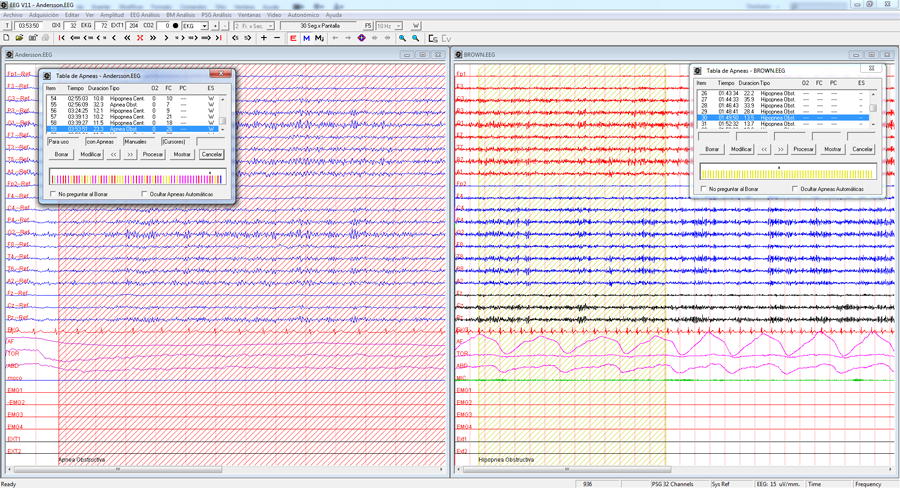Screen dimensions: 900x488
Task: Click the colored apnea timeline bar in Andersson table
Action: 137,176
